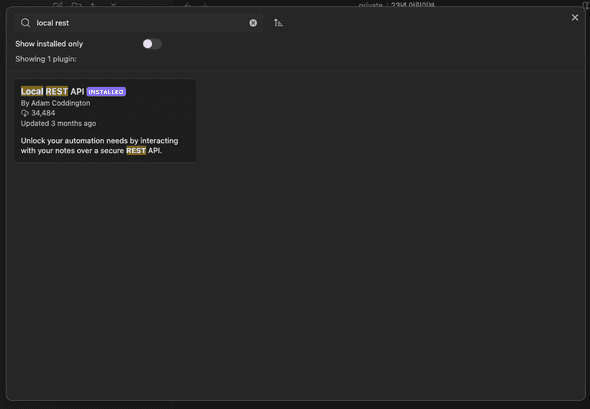Click the download count cloud icon
590x409 pixels.
(25, 113)
